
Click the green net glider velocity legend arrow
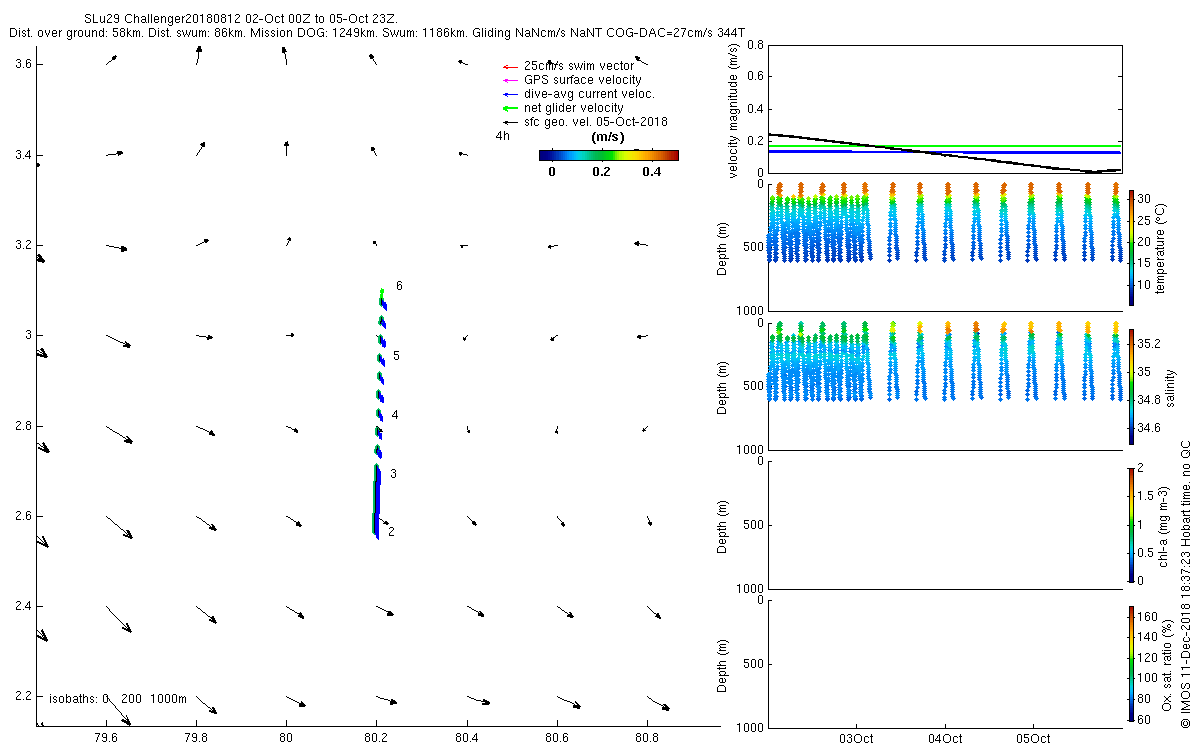tap(510, 108)
